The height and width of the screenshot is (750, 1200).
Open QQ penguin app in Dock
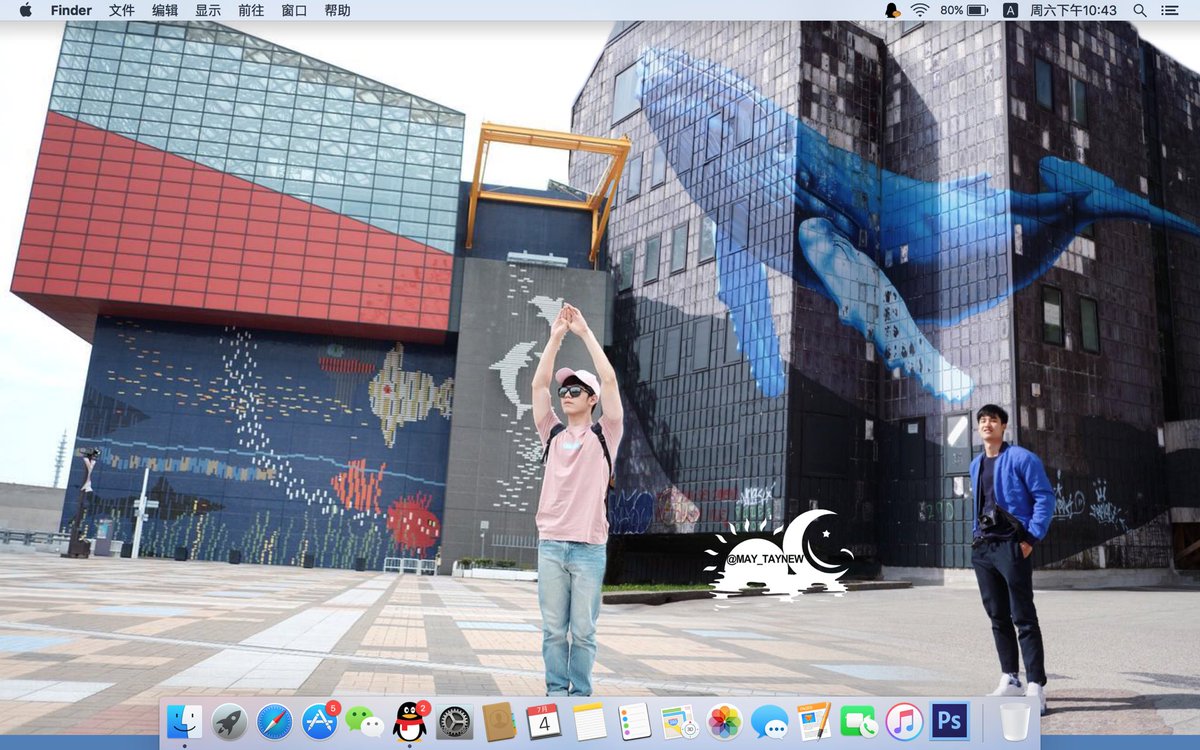click(409, 721)
